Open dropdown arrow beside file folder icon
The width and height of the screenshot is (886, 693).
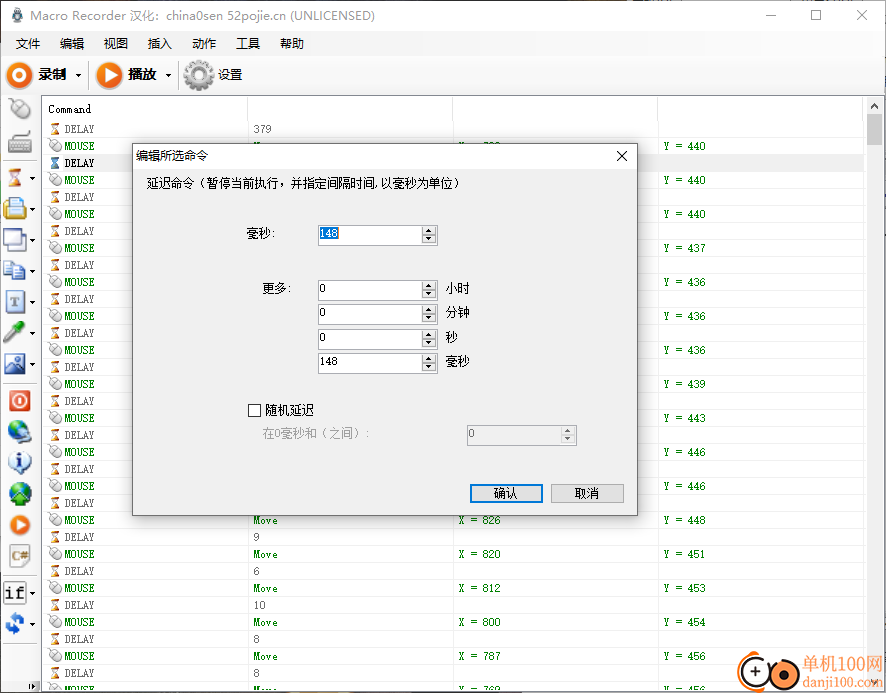pos(32,210)
